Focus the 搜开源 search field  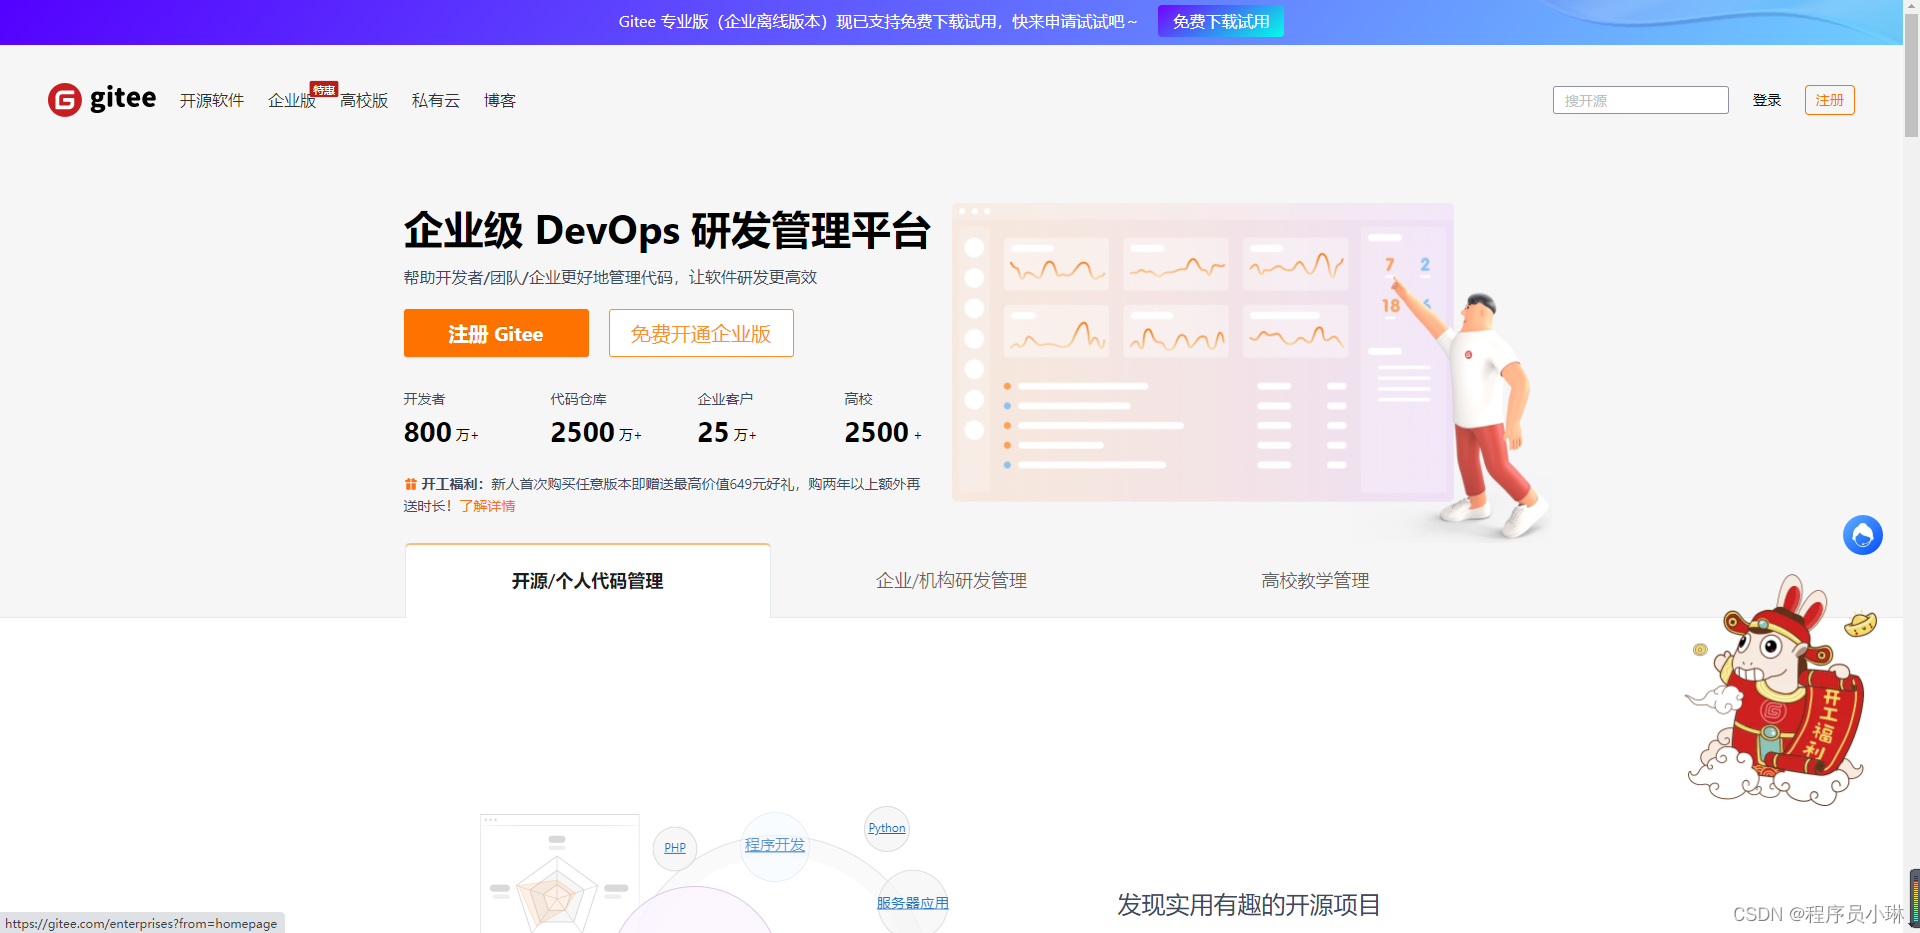pyautogui.click(x=1640, y=100)
